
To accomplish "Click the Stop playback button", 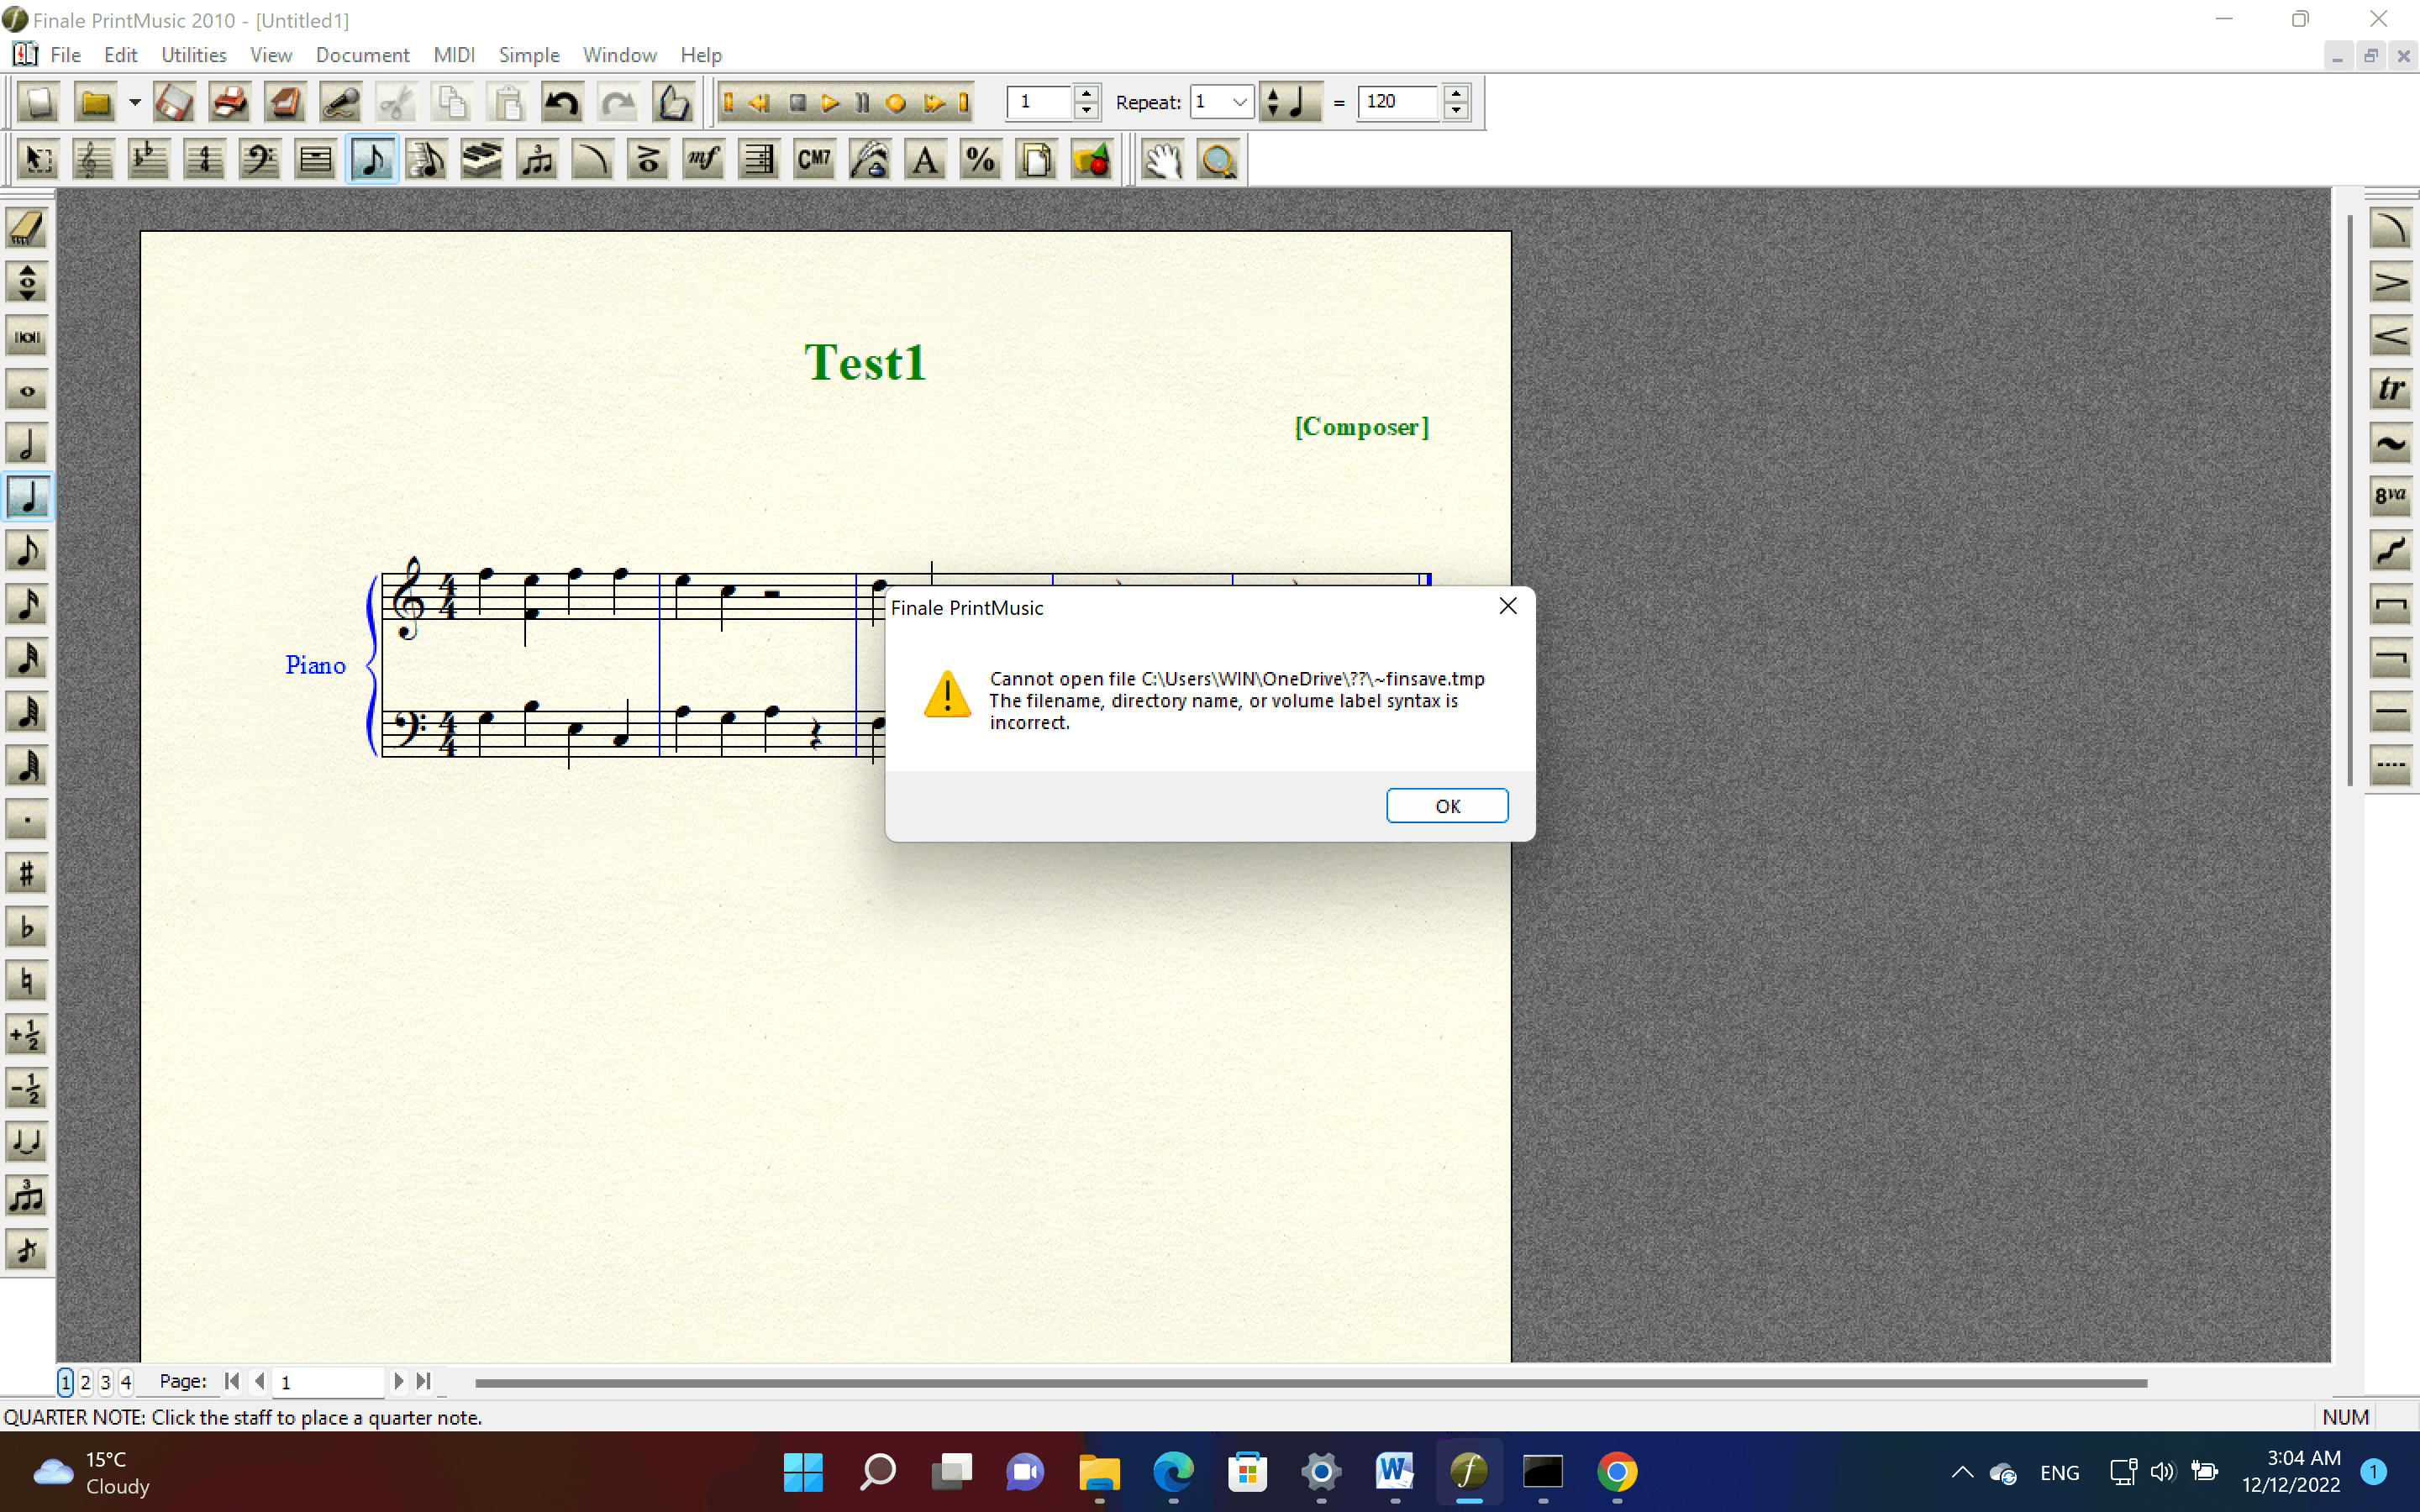I will pyautogui.click(x=797, y=102).
